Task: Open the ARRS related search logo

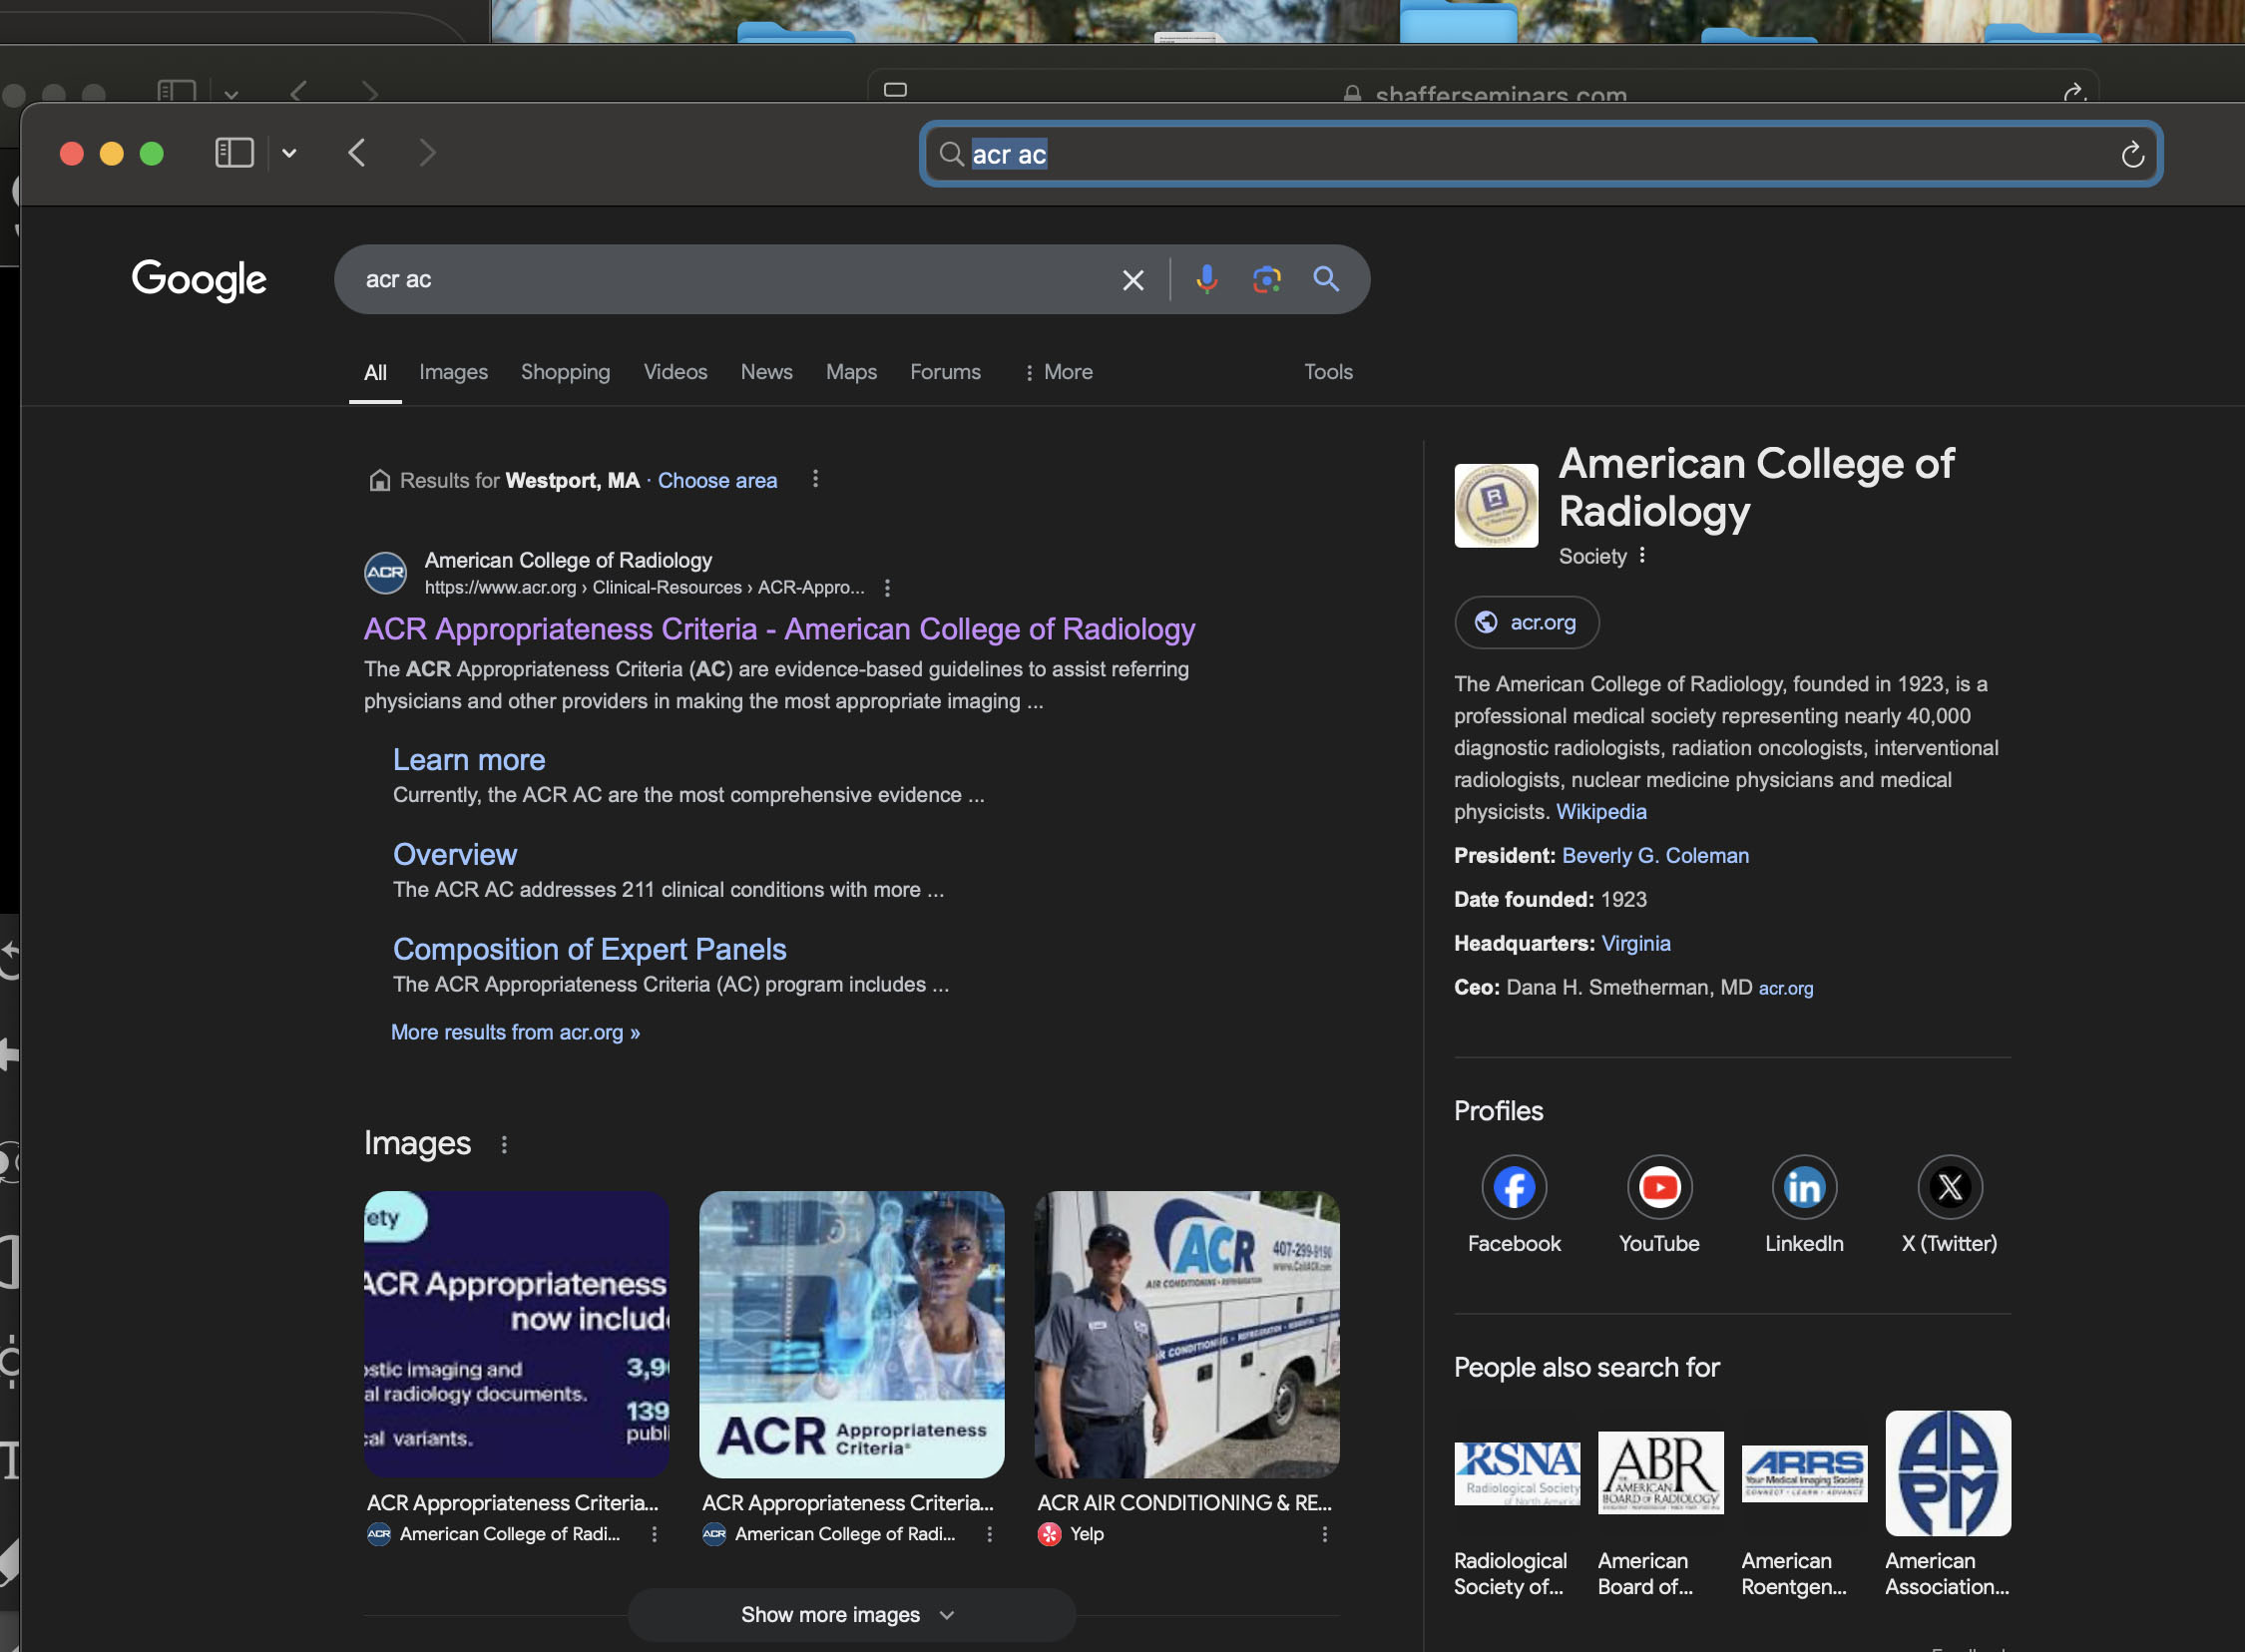Action: coord(1804,1473)
